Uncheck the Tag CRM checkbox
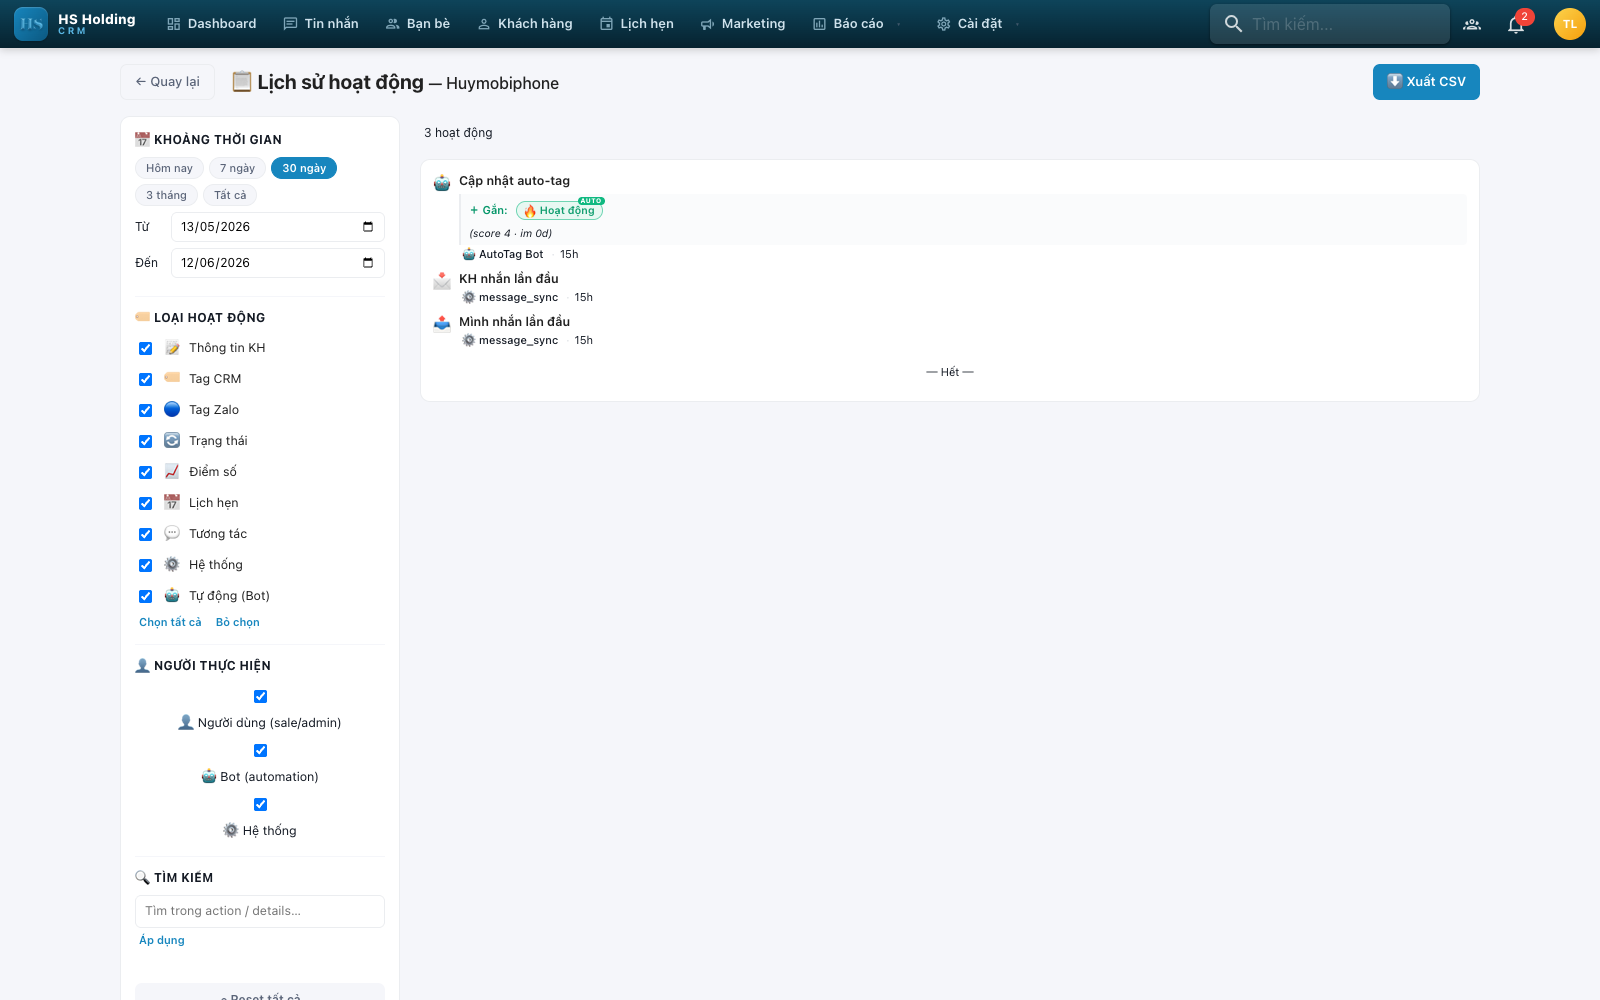 145,379
